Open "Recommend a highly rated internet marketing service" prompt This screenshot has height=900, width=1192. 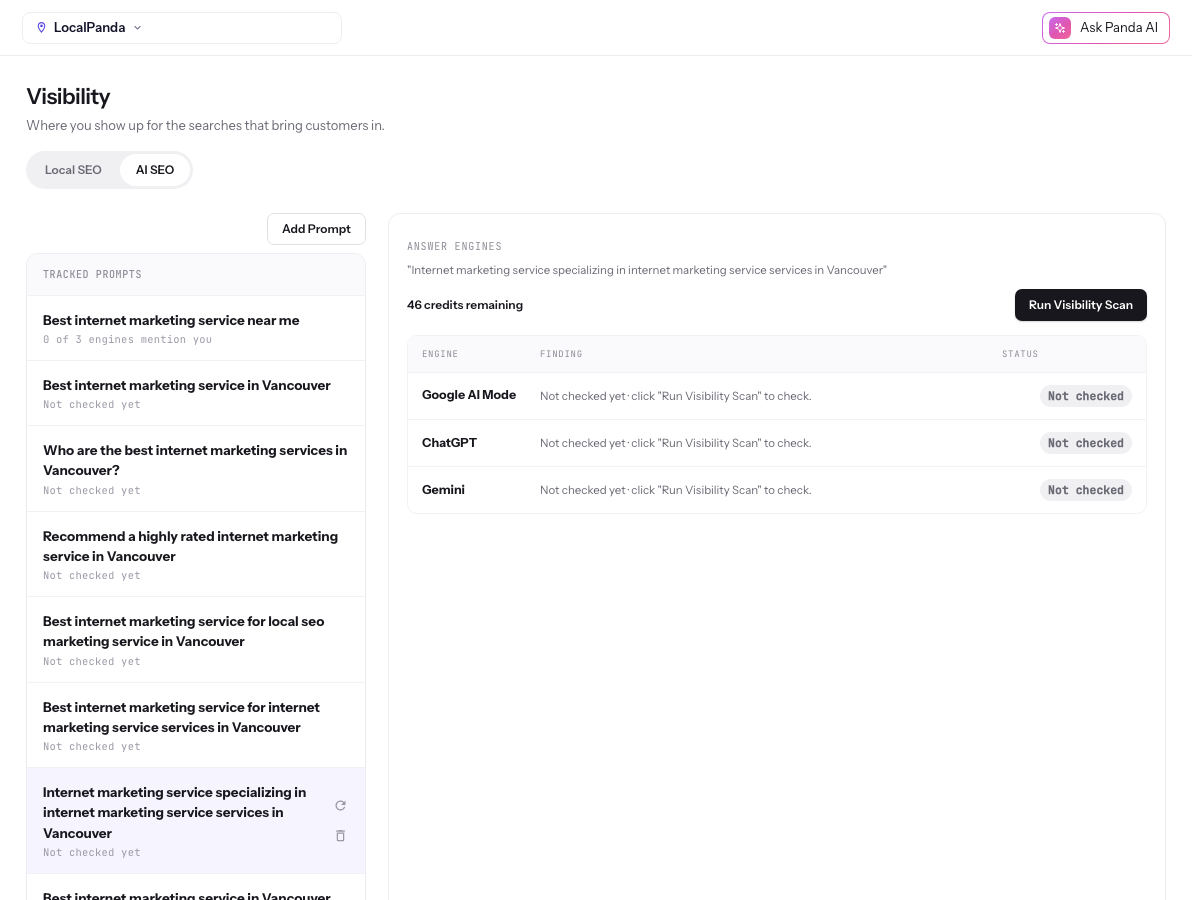pos(196,554)
